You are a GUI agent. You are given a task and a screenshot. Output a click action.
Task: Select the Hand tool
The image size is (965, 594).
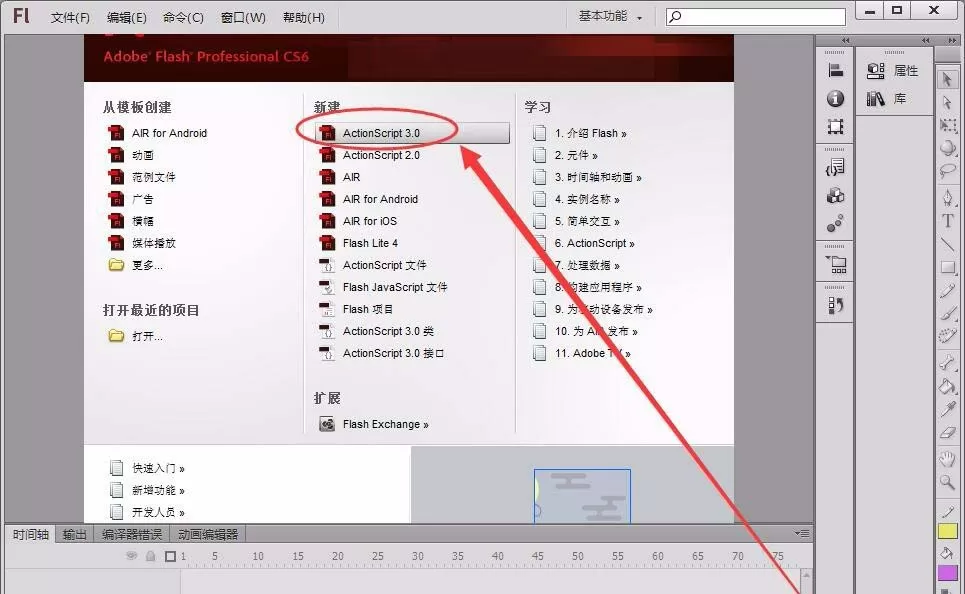(x=948, y=459)
